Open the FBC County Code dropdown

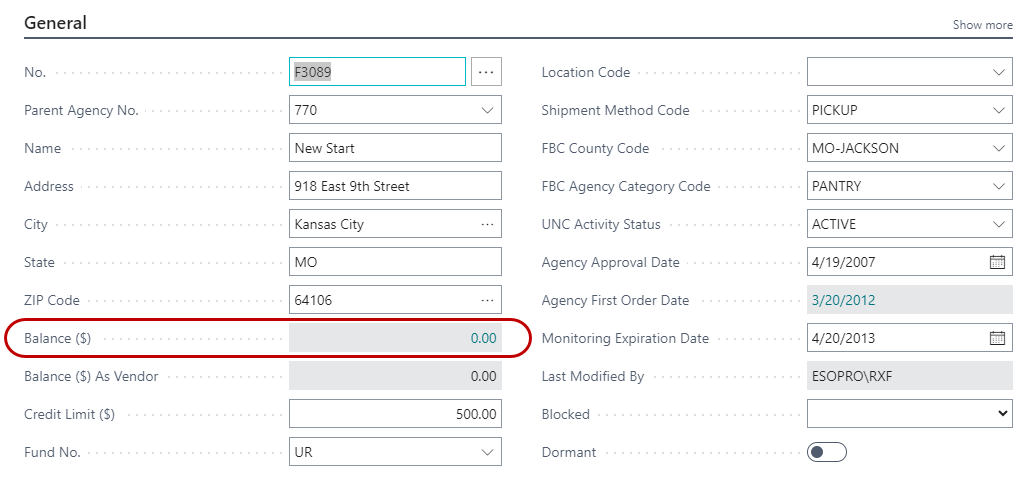[999, 148]
